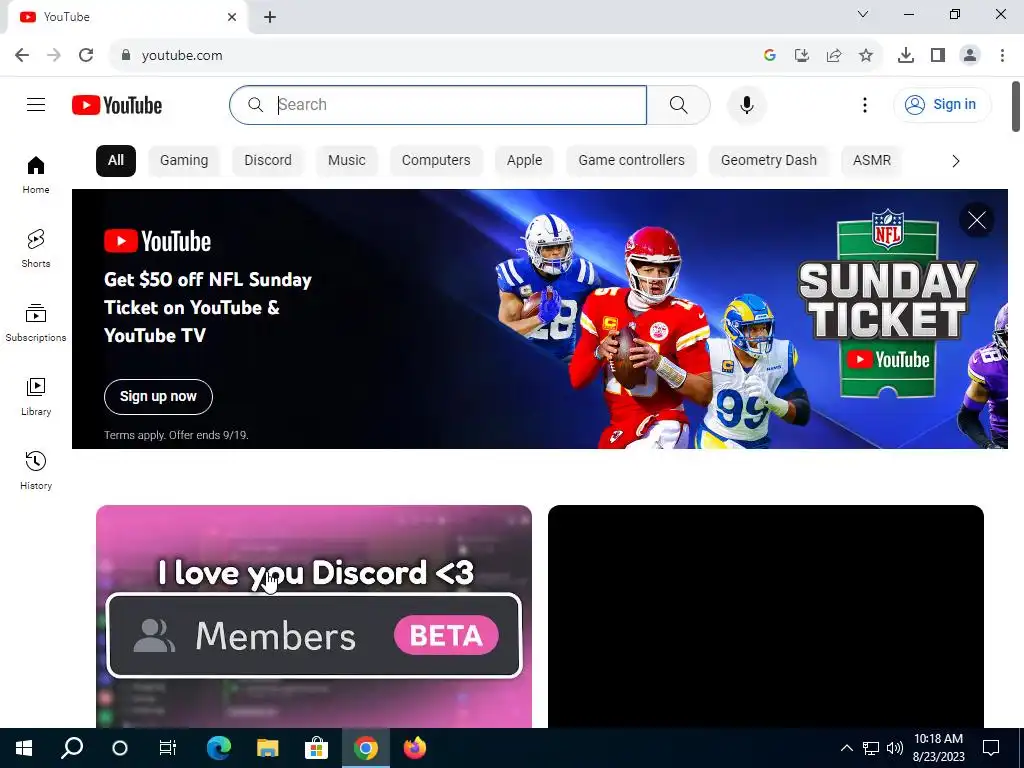Open Cortana circle on taskbar
Viewport: 1024px width, 768px height.
(120, 748)
